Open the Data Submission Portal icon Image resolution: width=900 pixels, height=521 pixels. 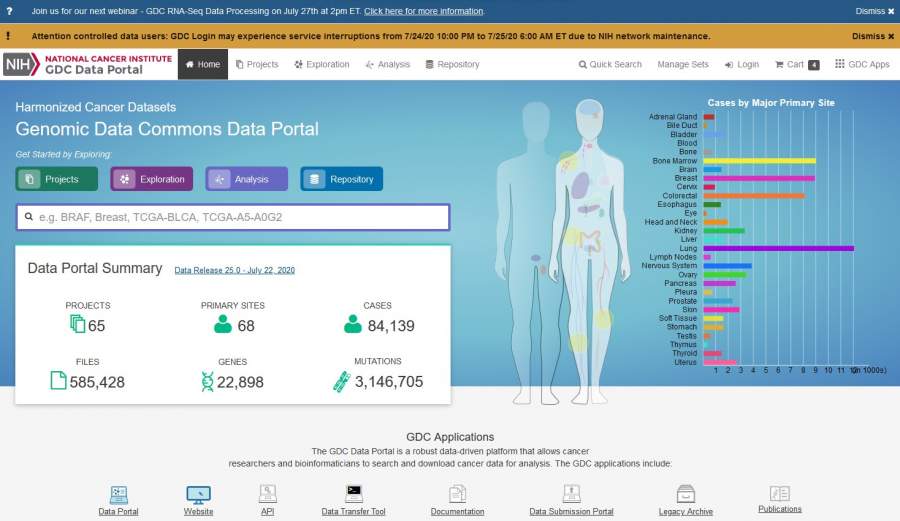coord(571,493)
